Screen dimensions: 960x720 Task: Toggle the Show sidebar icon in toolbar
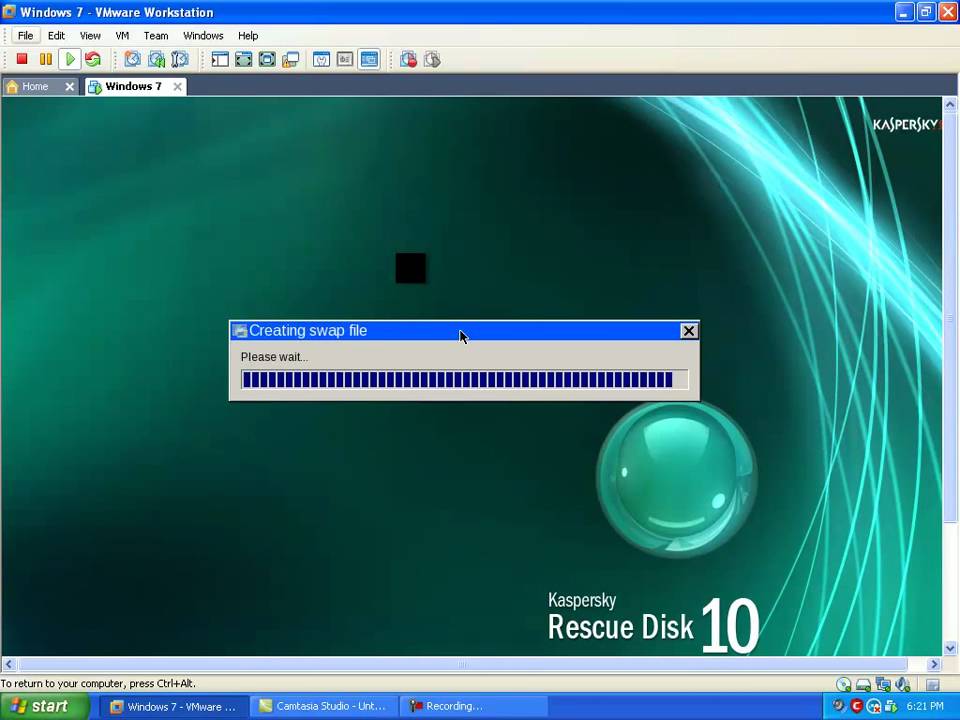point(220,59)
